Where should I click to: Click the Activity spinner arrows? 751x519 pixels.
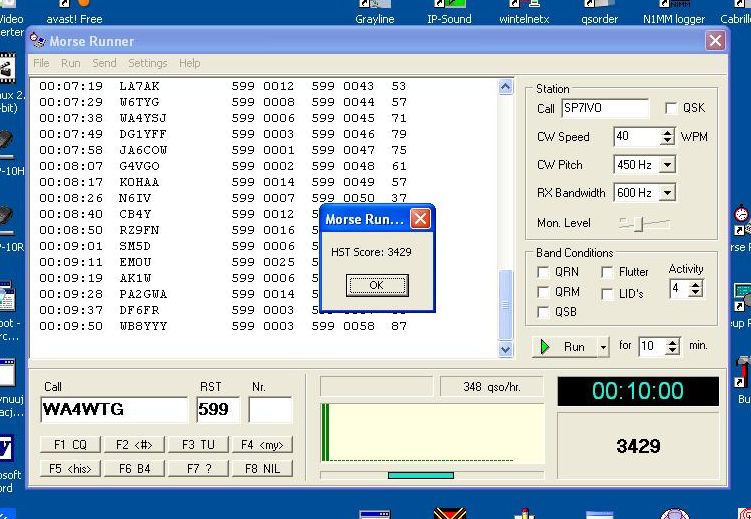[695, 289]
